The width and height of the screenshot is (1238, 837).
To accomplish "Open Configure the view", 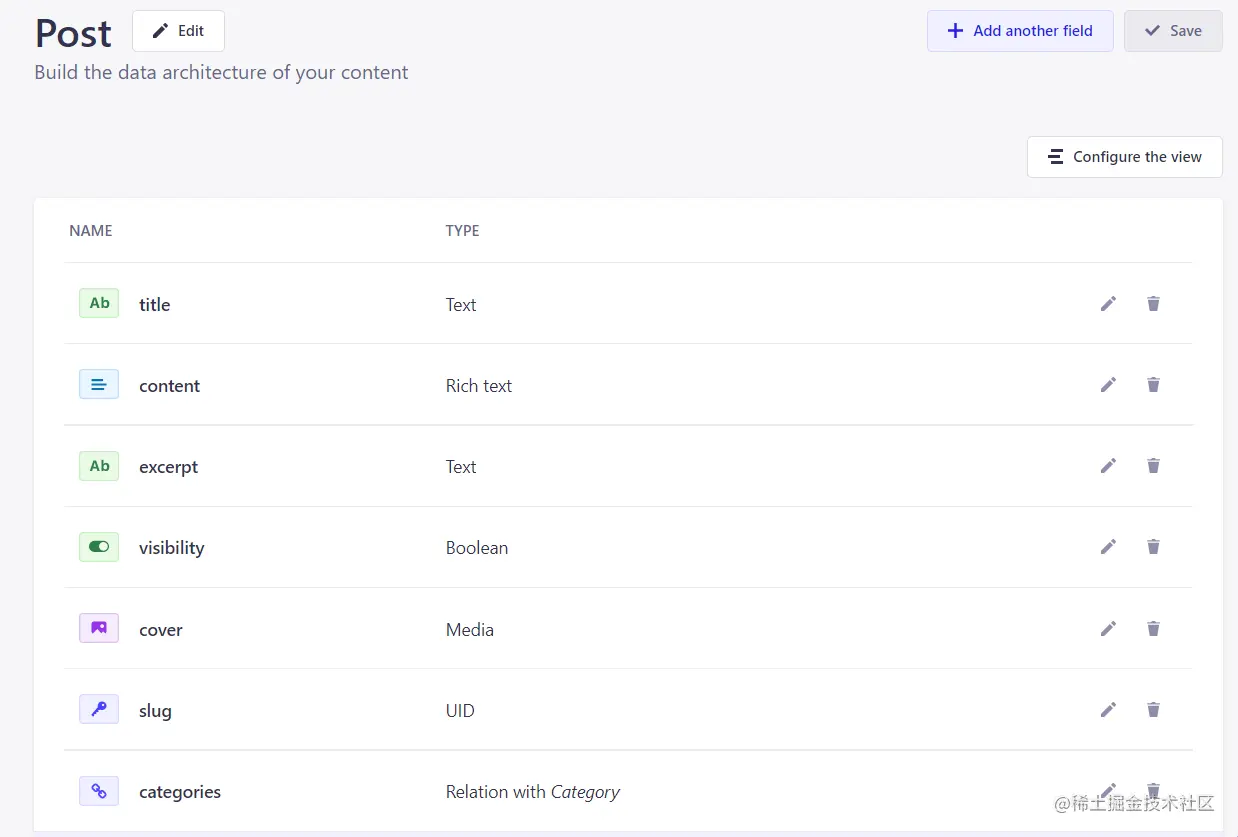I will point(1124,157).
